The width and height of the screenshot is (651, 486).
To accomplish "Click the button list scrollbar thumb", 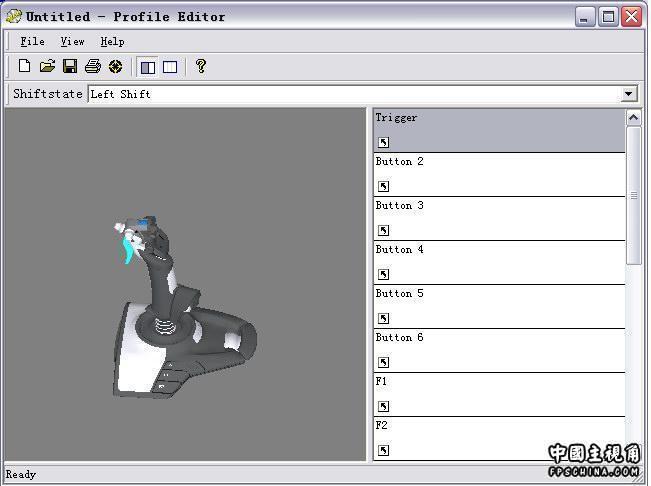I will (634, 195).
